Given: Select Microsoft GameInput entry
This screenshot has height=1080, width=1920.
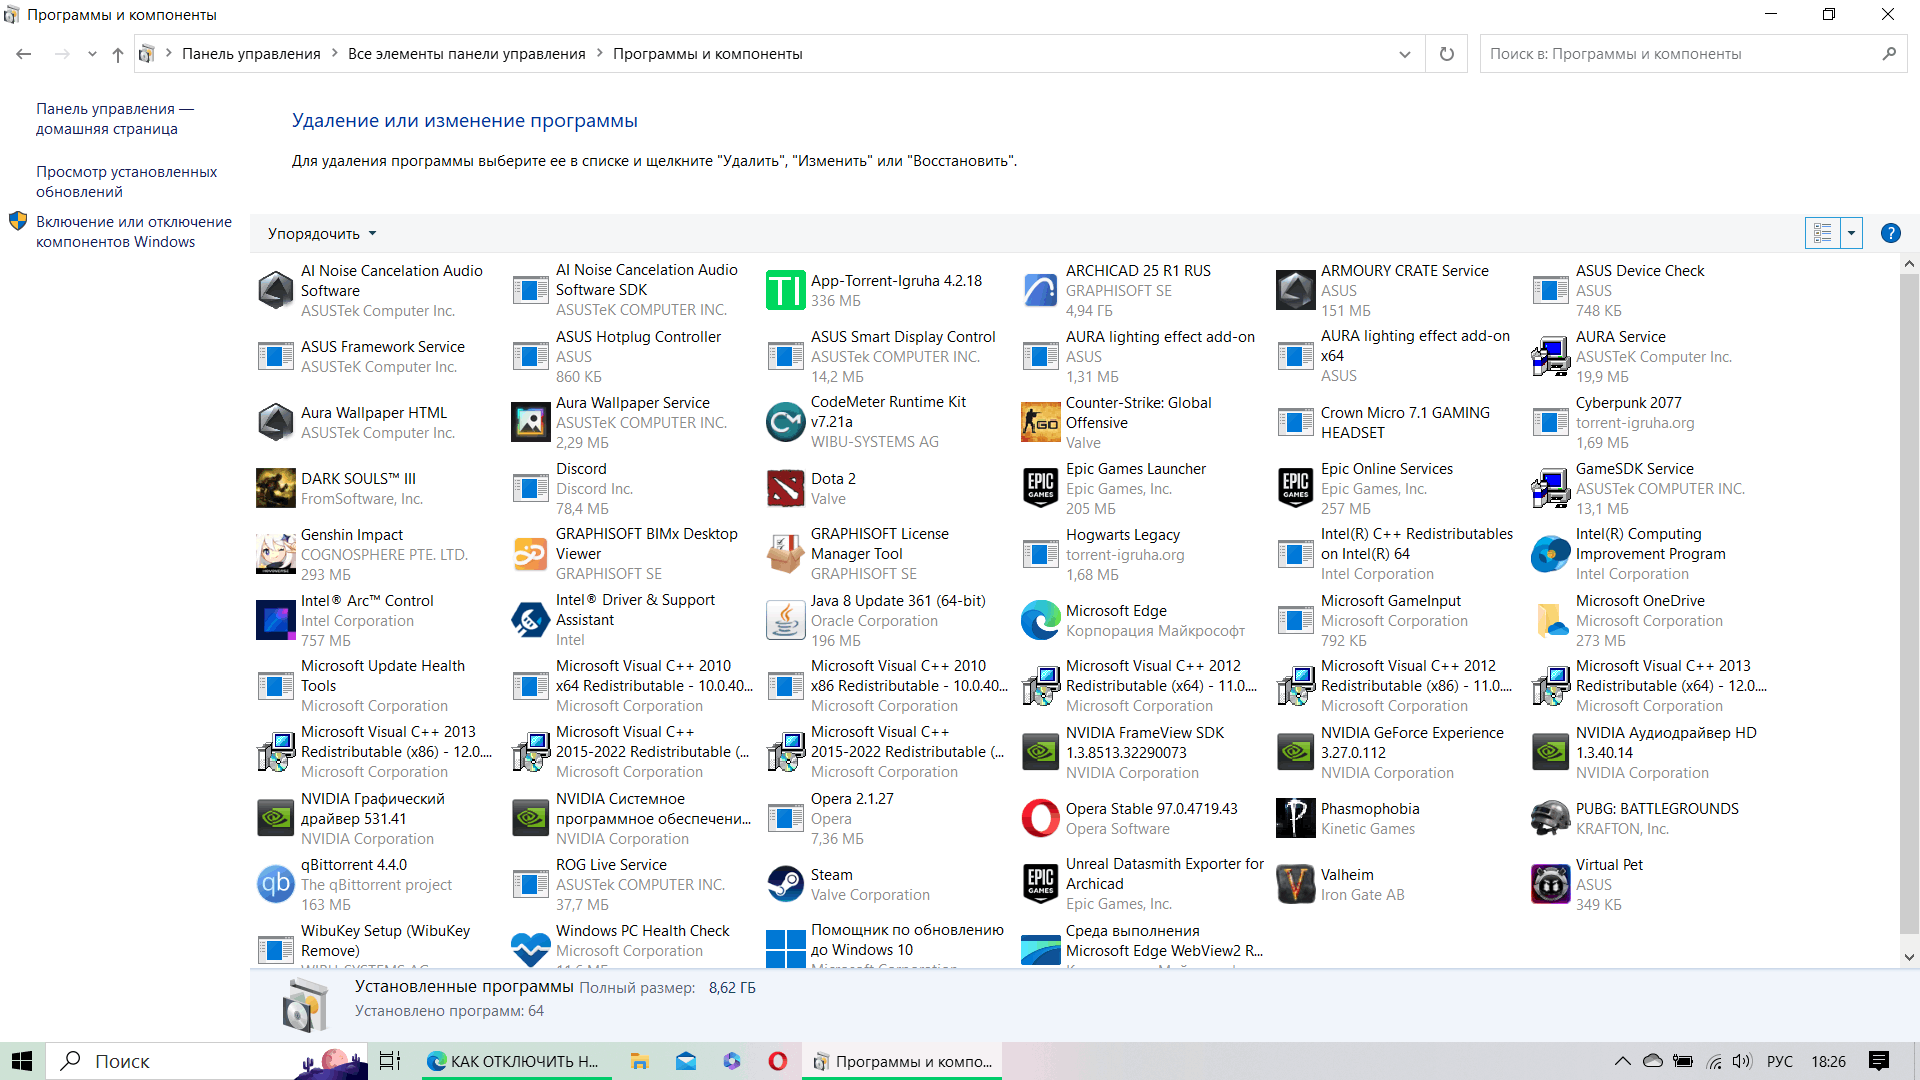Looking at the screenshot, I should 1395,621.
